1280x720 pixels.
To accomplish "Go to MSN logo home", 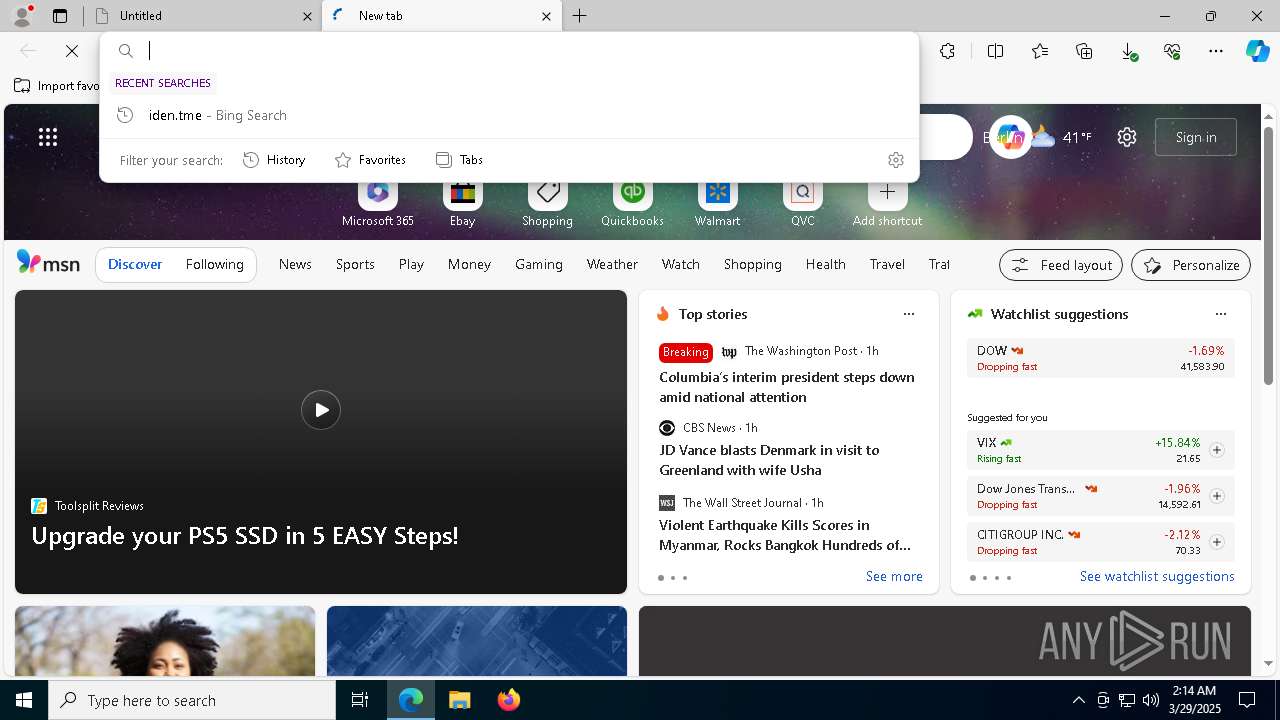I will pos(48,263).
